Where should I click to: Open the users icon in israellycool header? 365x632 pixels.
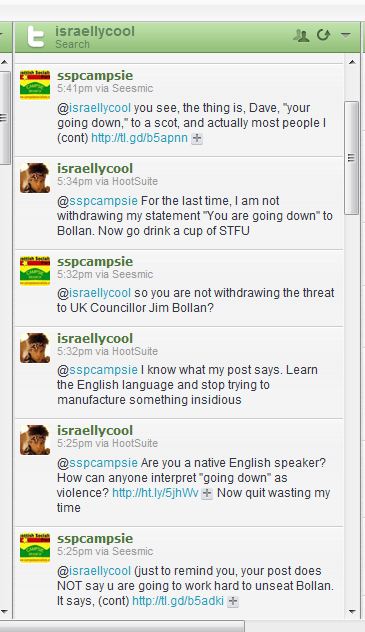301,35
